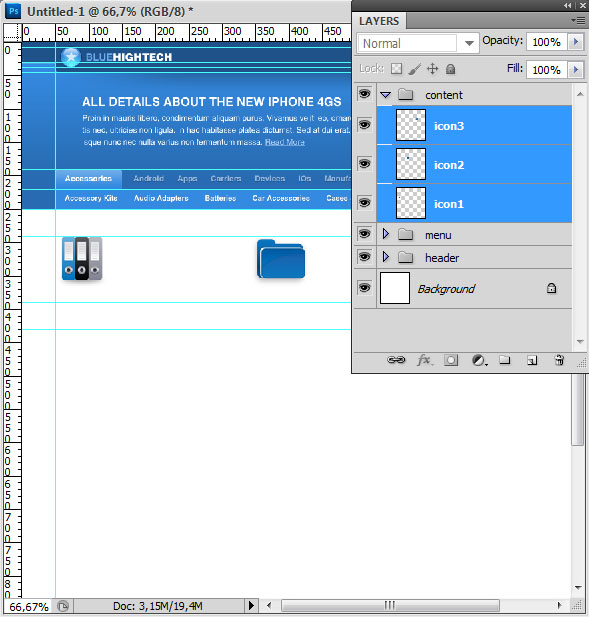Lock transparent pixels
This screenshot has width=589, height=617.
396,69
